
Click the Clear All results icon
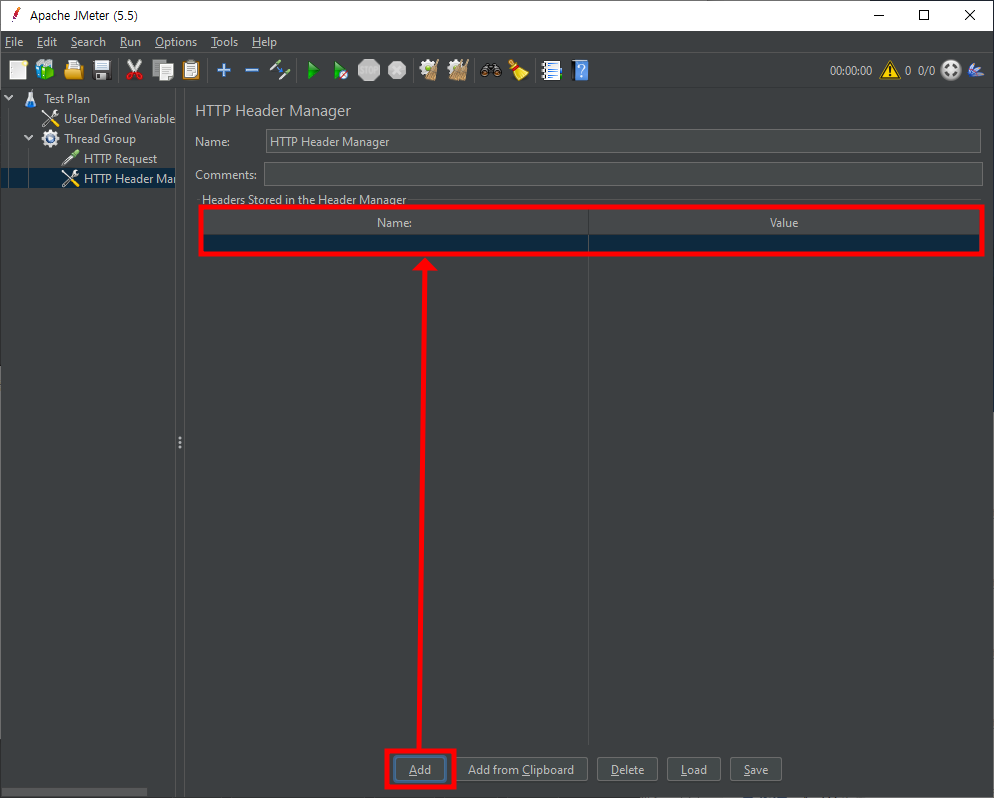(458, 70)
